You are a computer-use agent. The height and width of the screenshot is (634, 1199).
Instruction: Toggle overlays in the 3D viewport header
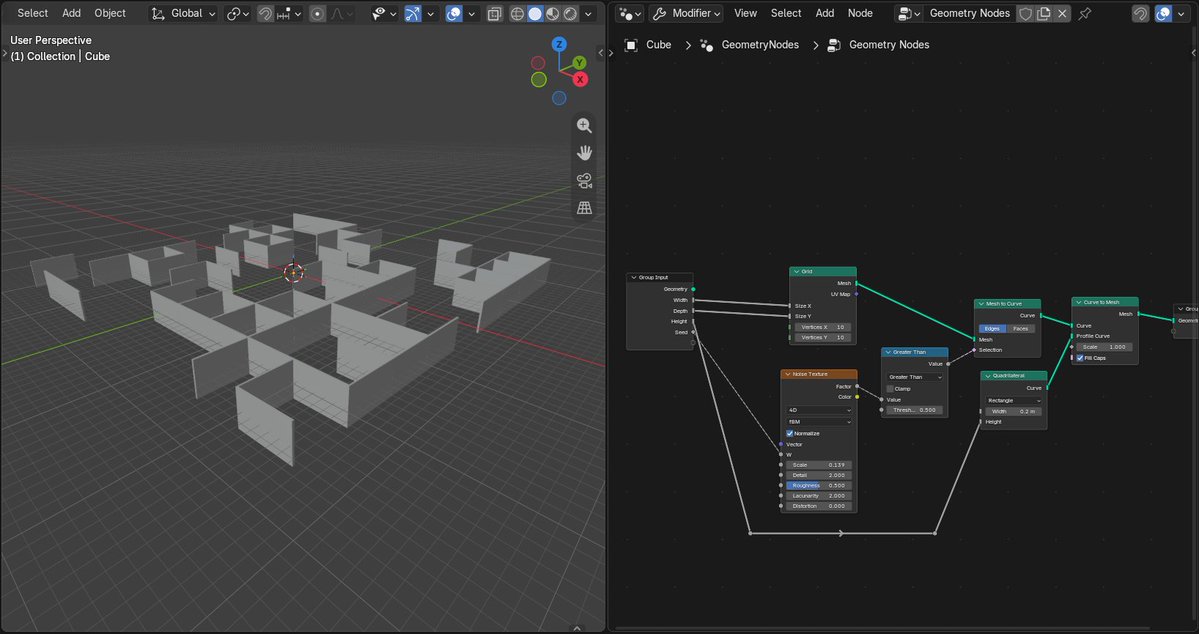tap(454, 14)
